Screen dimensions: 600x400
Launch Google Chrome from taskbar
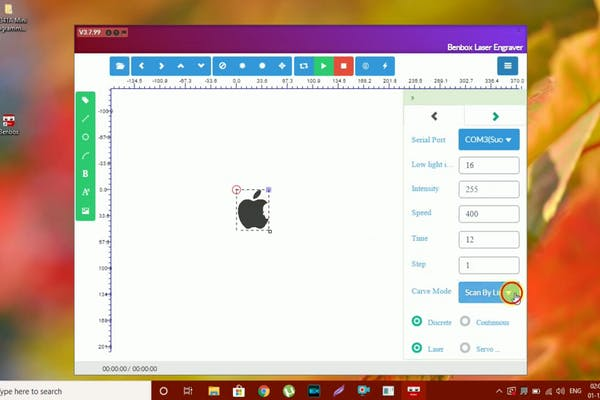[264, 391]
